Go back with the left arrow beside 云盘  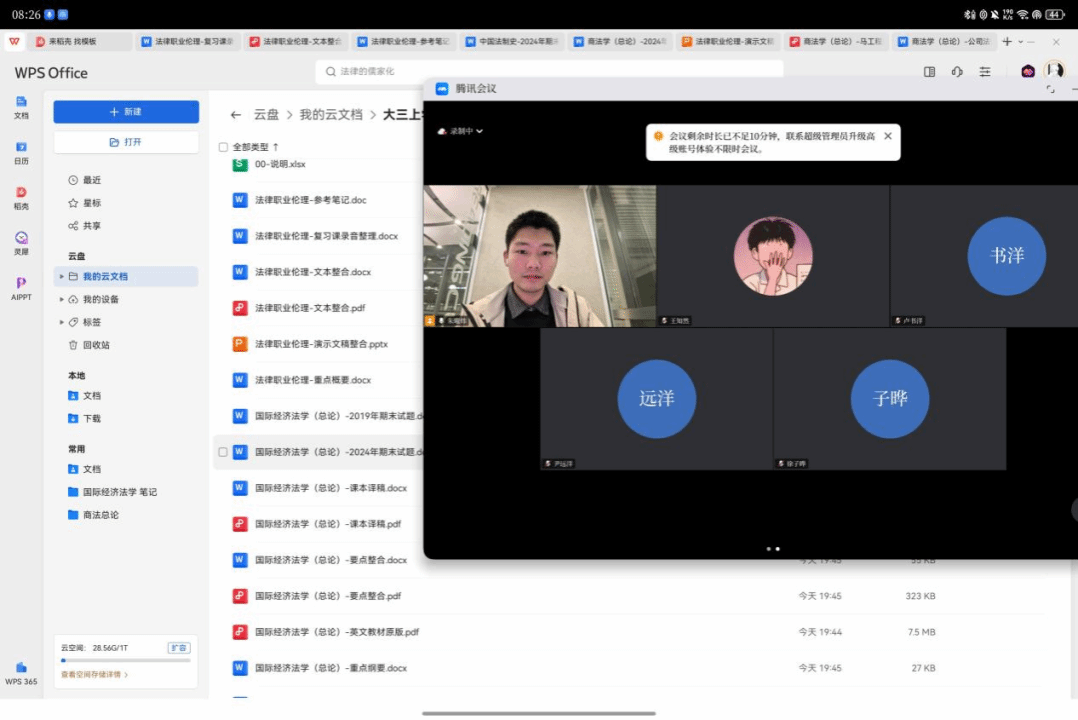click(236, 115)
